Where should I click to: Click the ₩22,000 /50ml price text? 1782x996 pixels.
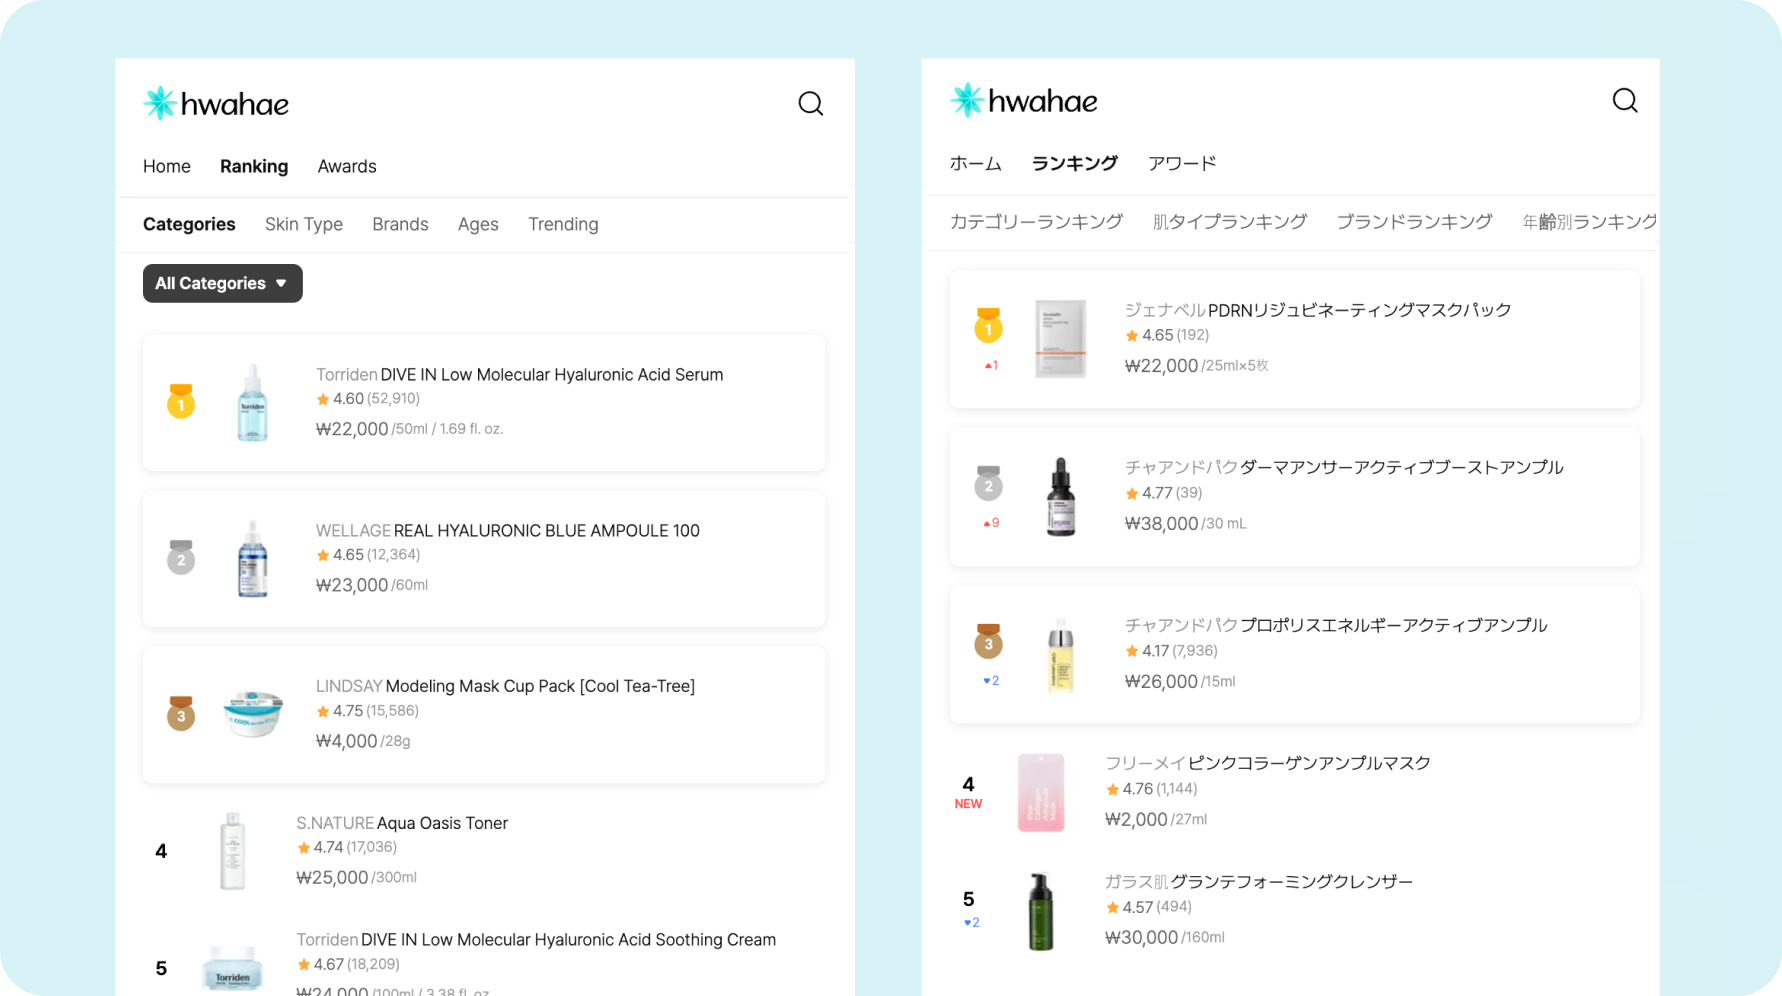pos(409,429)
